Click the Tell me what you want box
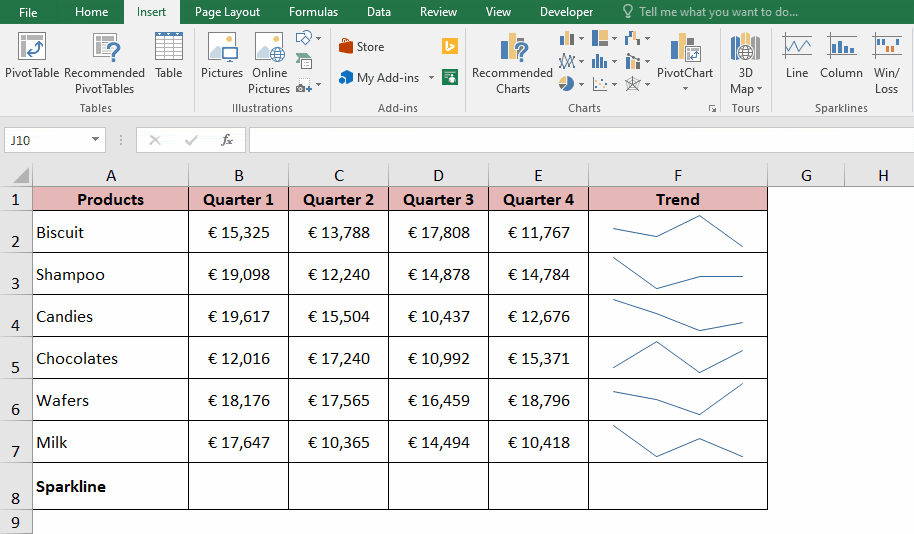The image size is (914, 534). tap(711, 12)
